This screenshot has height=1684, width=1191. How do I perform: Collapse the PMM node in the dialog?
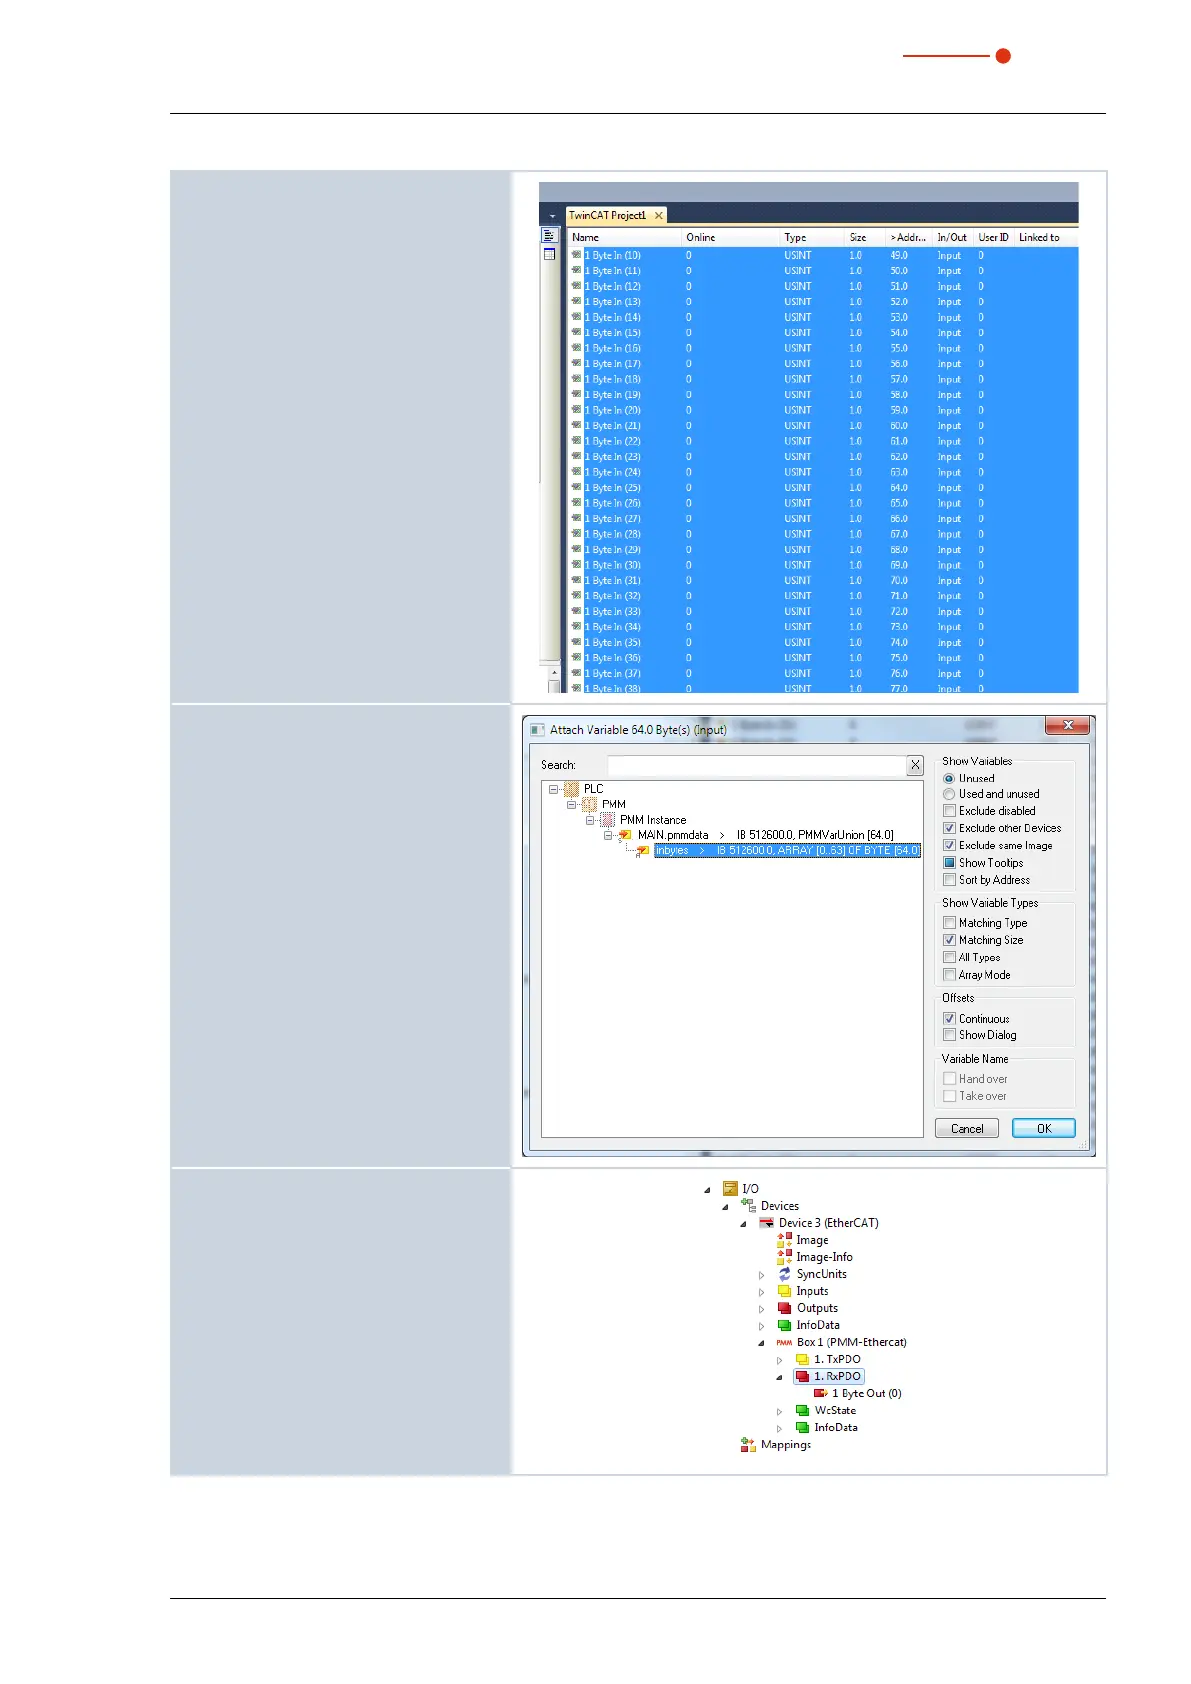coord(571,804)
